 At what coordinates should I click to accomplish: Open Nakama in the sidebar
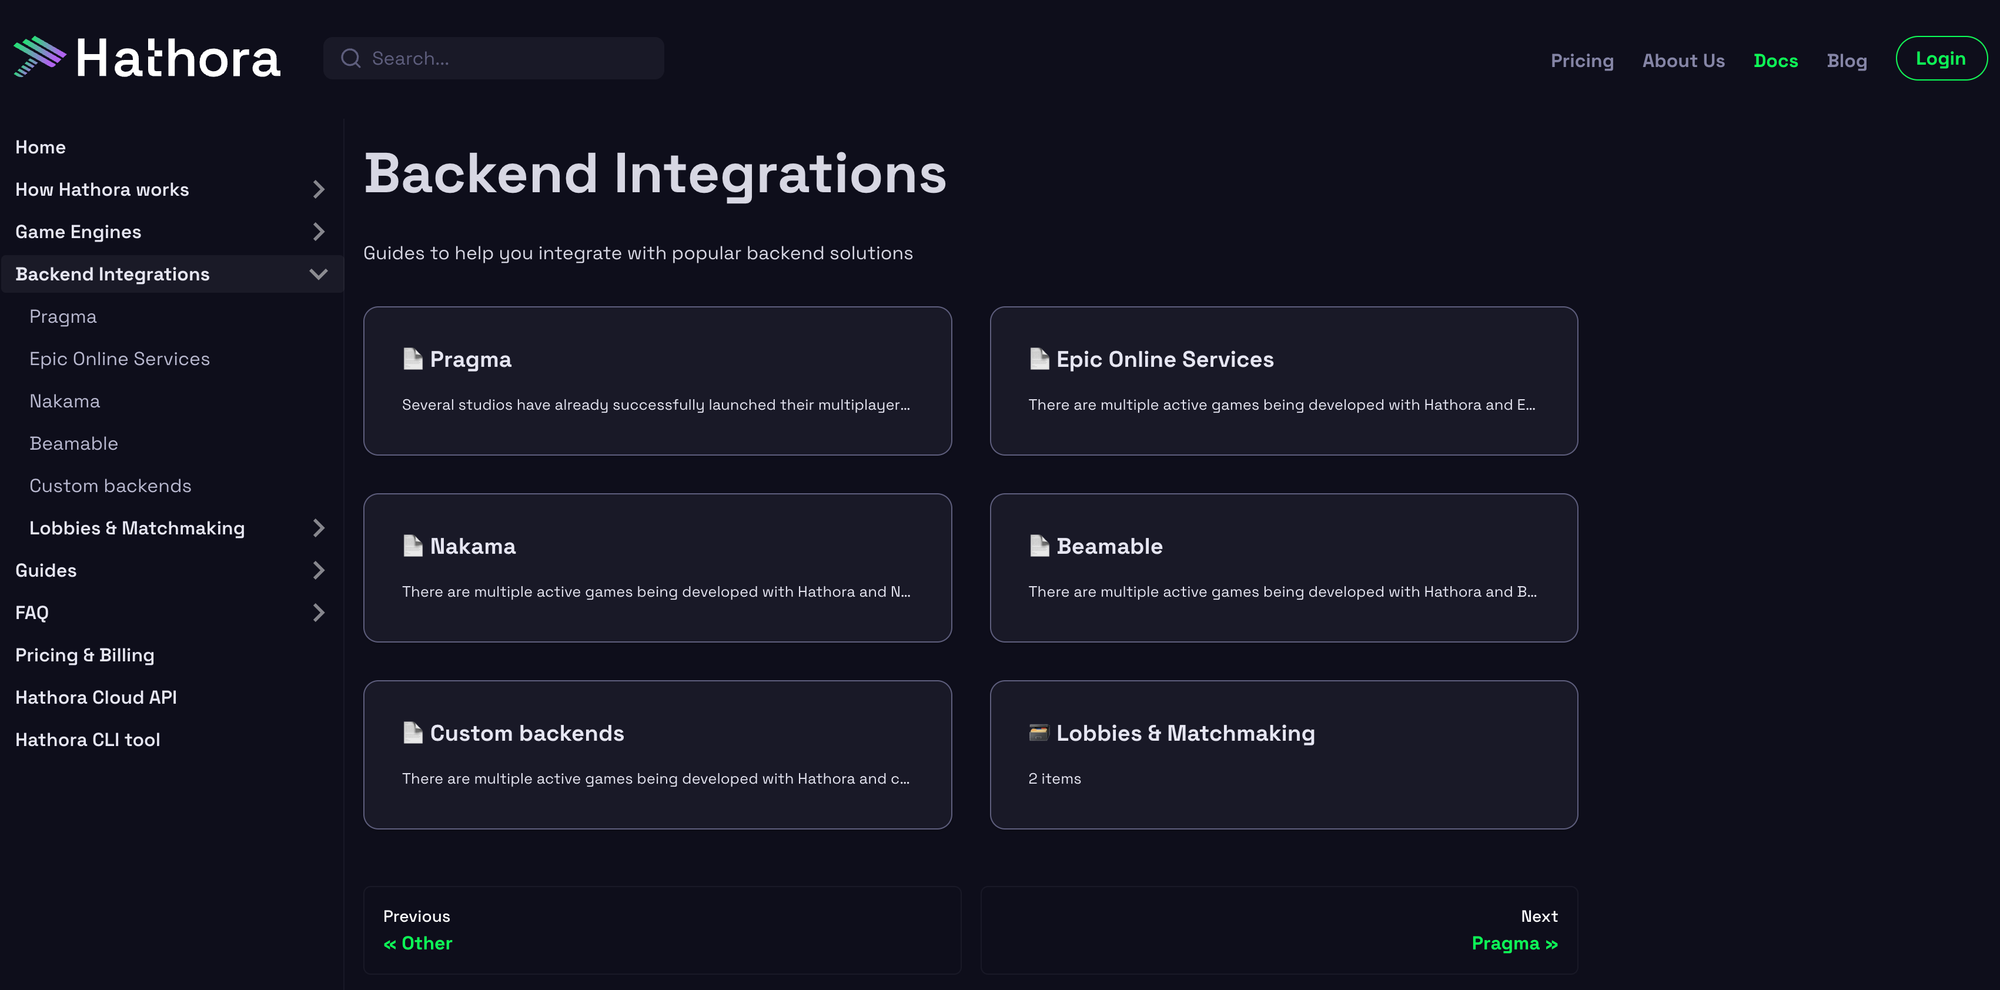point(65,401)
